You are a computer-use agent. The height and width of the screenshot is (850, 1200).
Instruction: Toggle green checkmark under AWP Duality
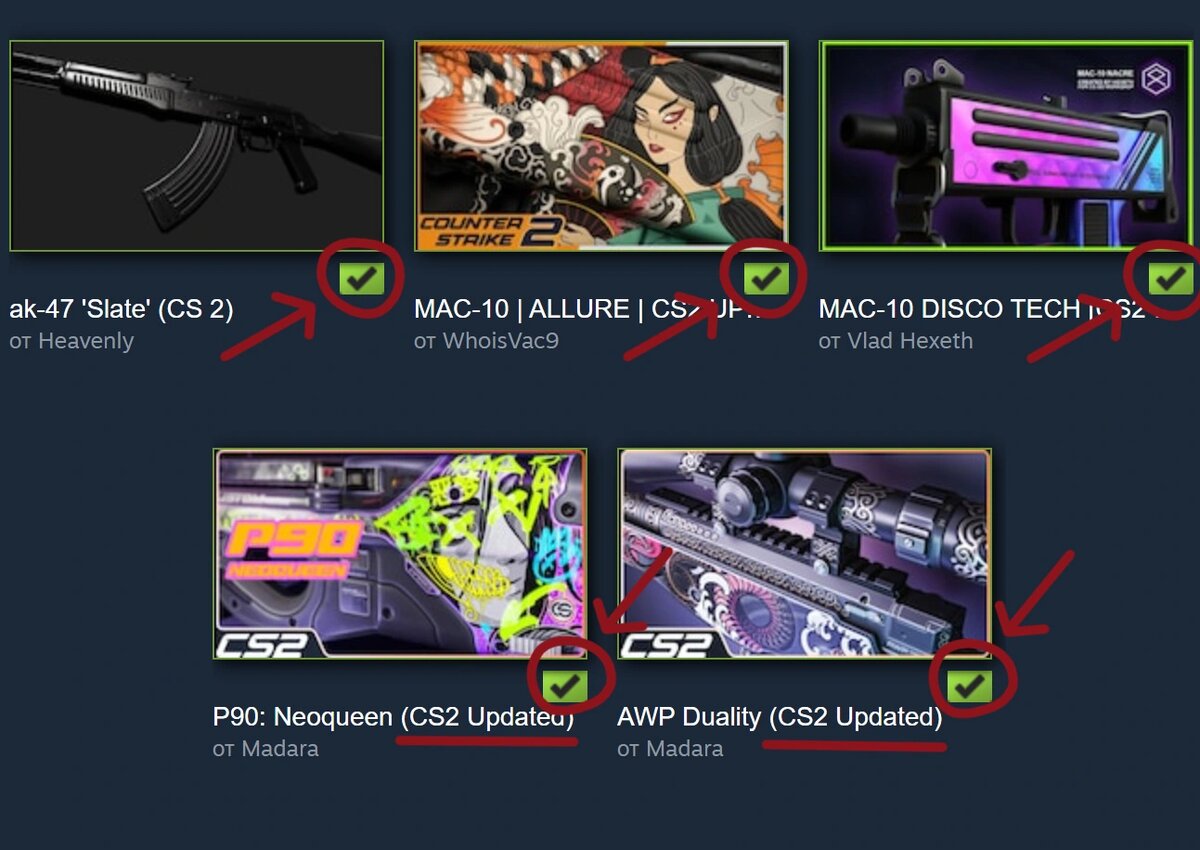(968, 685)
